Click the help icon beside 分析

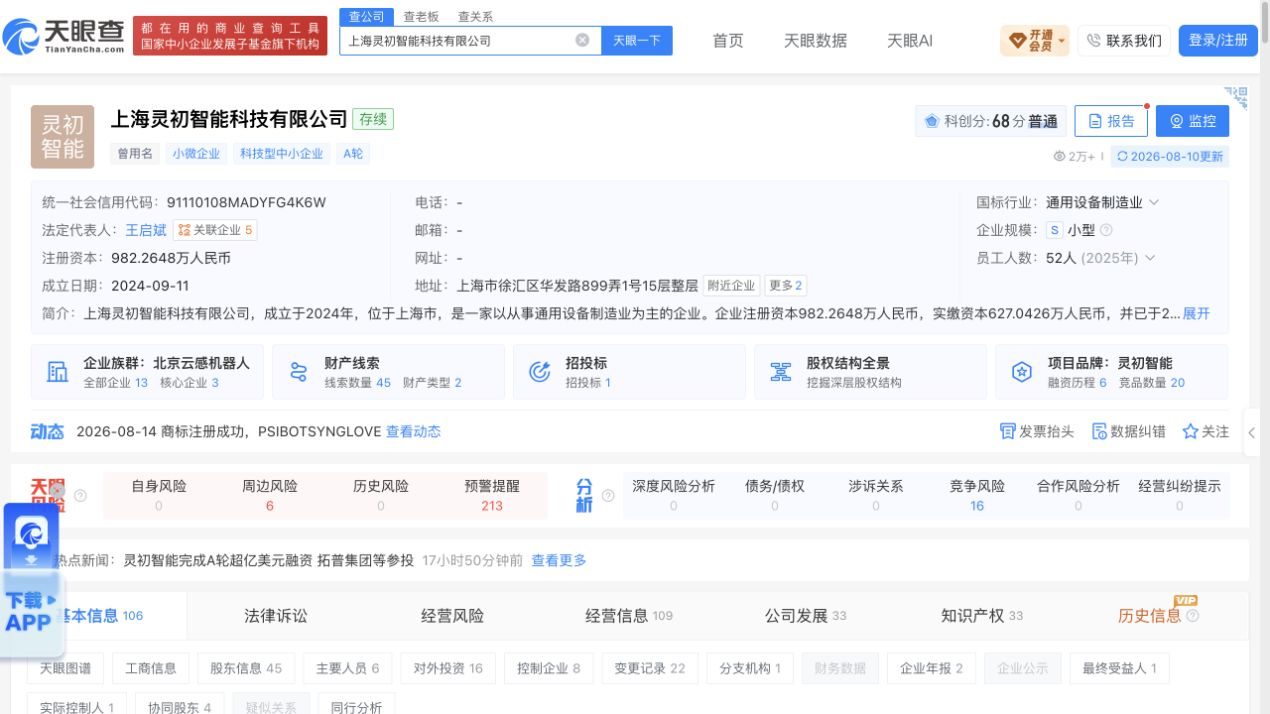point(607,495)
